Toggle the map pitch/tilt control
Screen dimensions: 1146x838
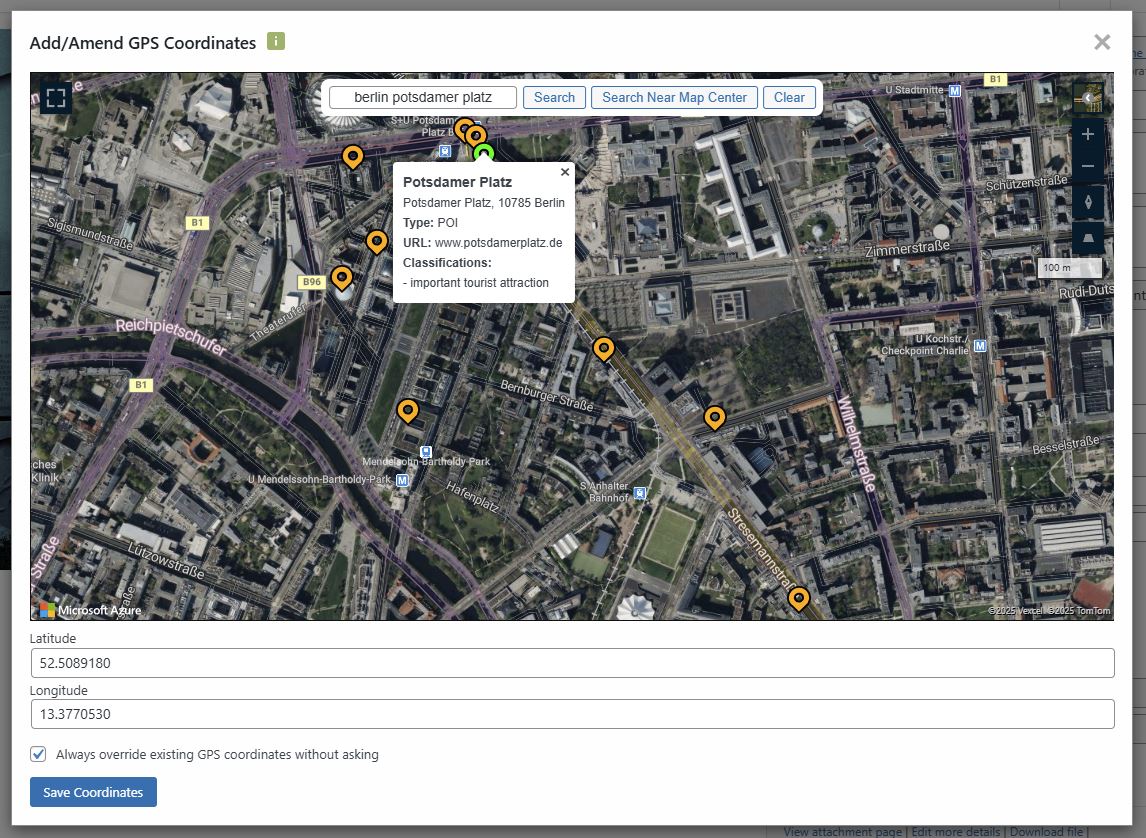(x=1088, y=237)
